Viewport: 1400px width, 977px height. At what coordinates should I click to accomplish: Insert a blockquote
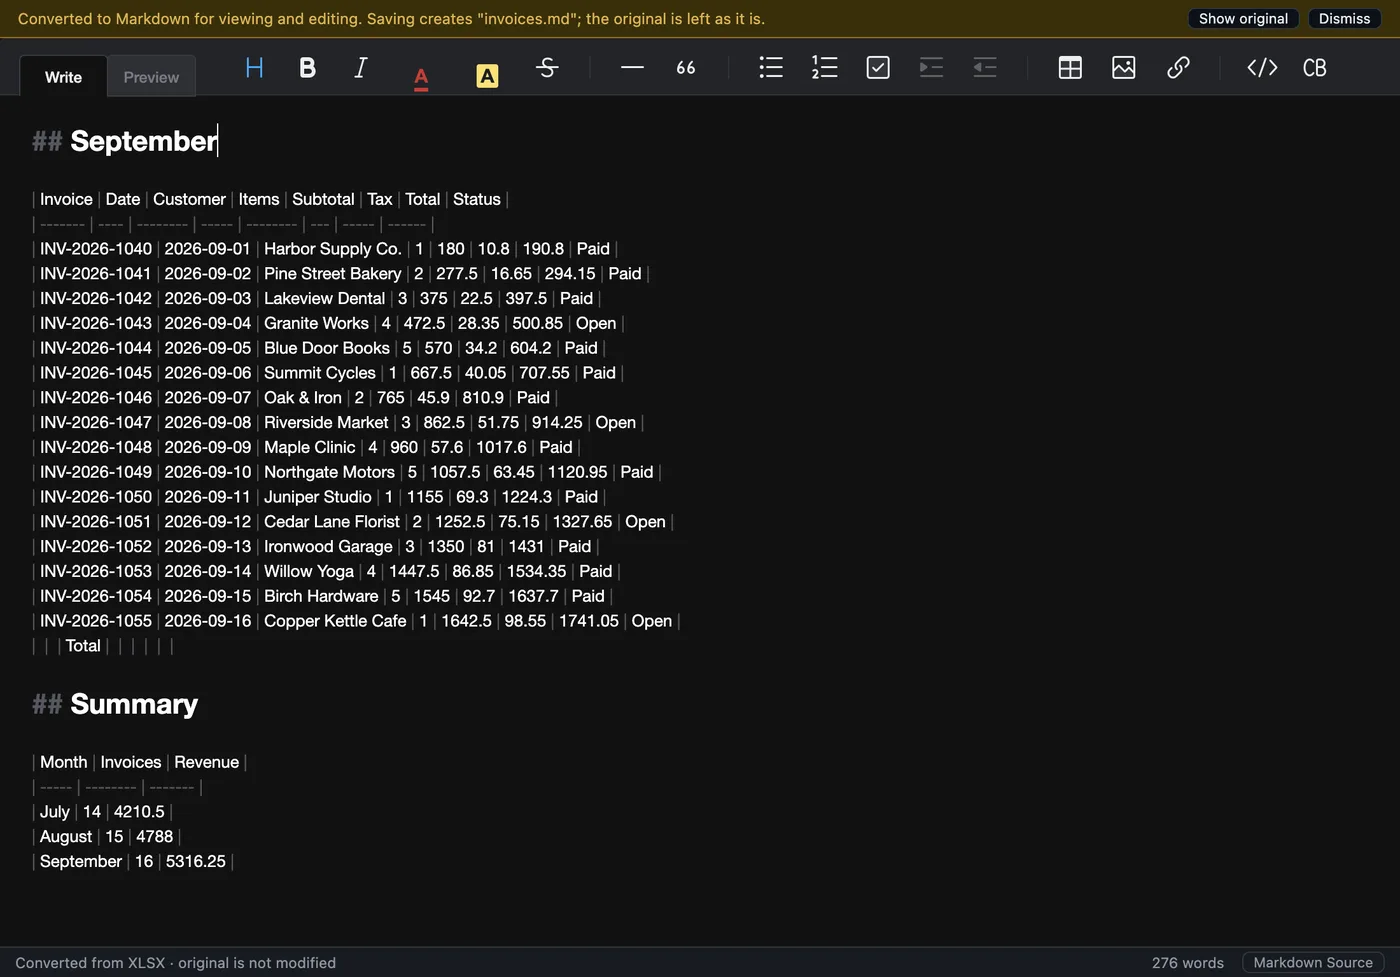[686, 68]
